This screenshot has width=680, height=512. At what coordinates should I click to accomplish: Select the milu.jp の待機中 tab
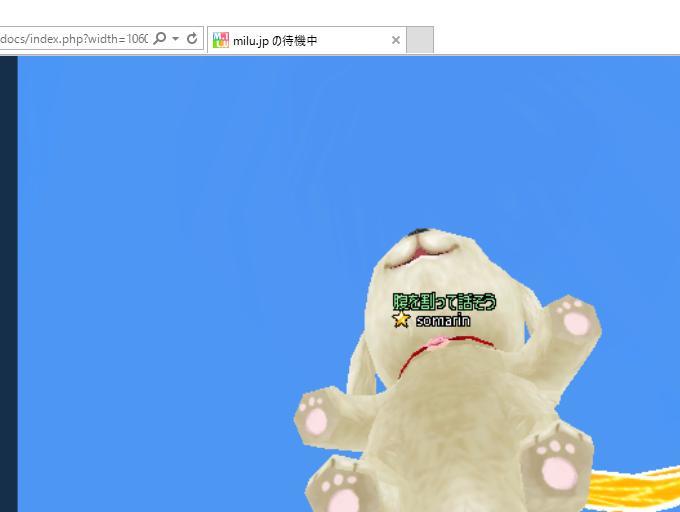[300, 40]
